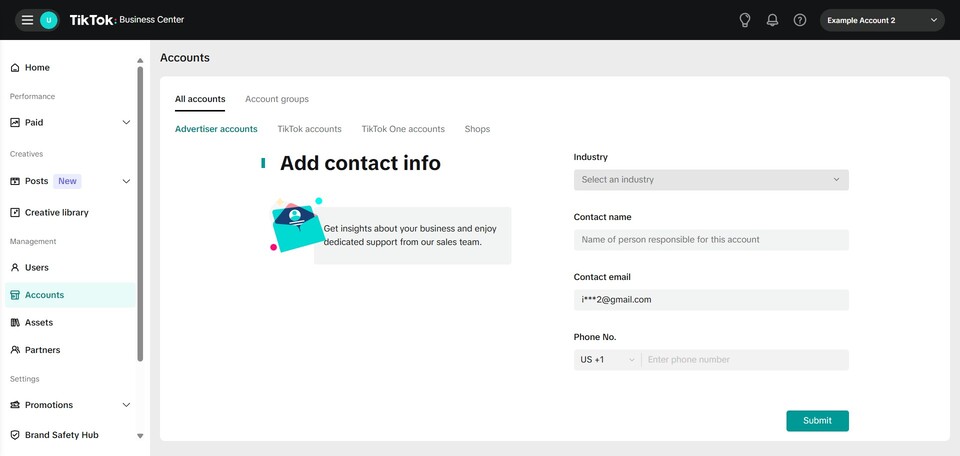The width and height of the screenshot is (960, 456).
Task: Open Users management page
Action: [x=36, y=268]
